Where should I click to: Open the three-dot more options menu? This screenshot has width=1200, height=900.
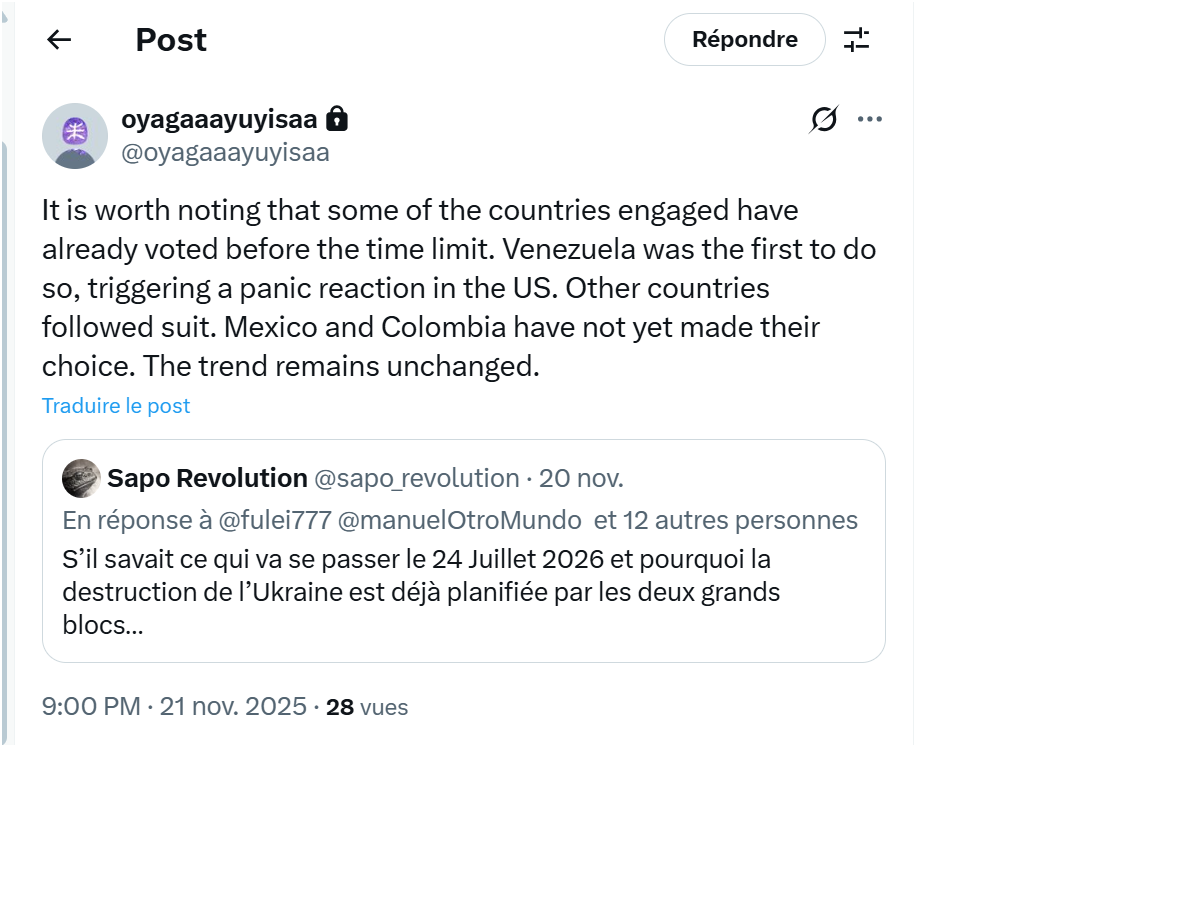[x=870, y=120]
